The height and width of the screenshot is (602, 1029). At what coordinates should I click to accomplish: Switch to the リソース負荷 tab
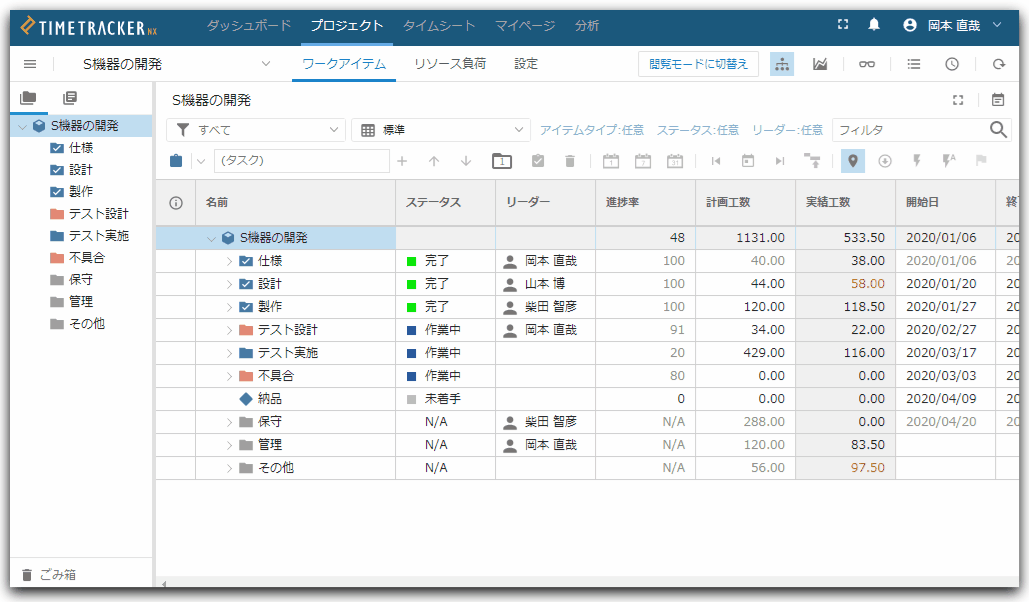450,64
